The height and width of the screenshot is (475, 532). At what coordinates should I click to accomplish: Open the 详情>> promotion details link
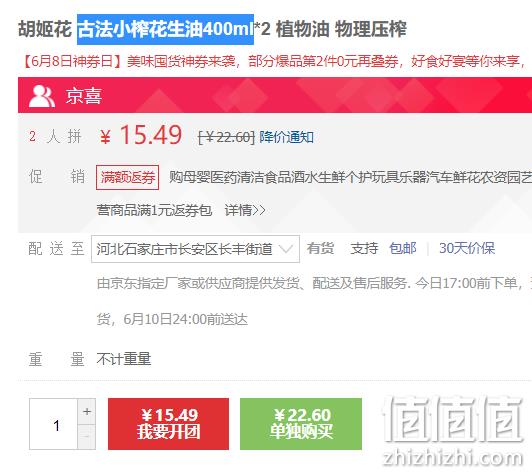(x=245, y=210)
